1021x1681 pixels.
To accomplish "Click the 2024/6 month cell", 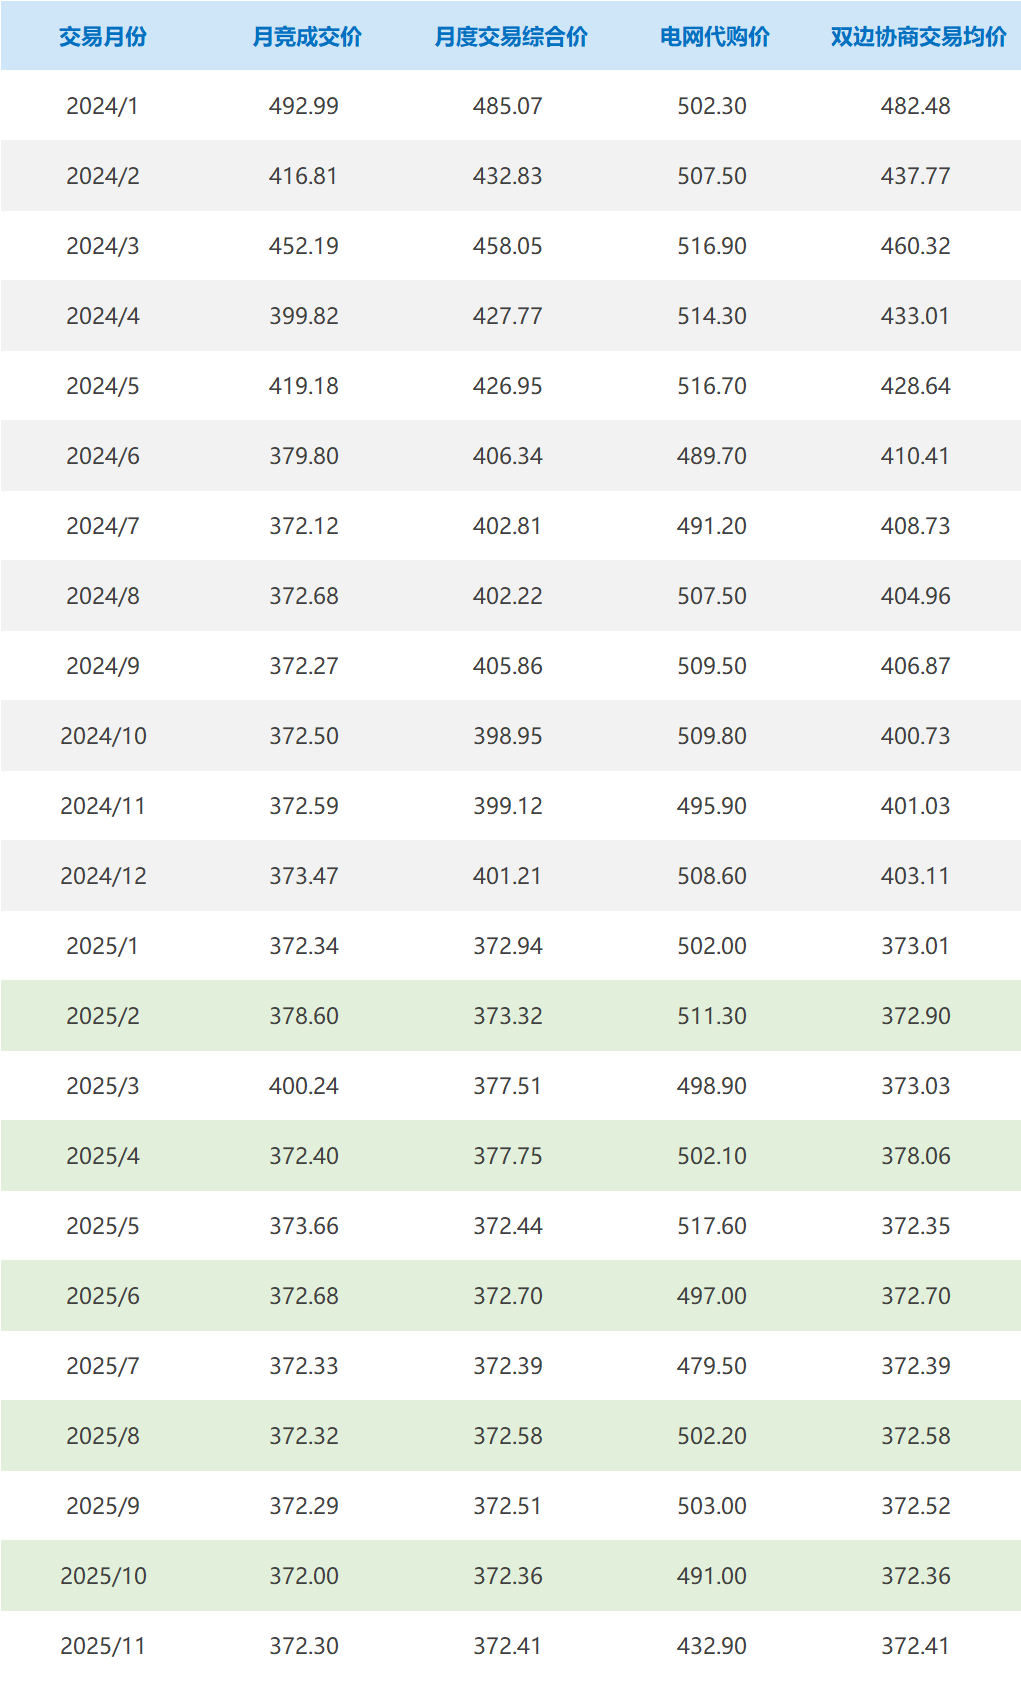I will [x=102, y=456].
